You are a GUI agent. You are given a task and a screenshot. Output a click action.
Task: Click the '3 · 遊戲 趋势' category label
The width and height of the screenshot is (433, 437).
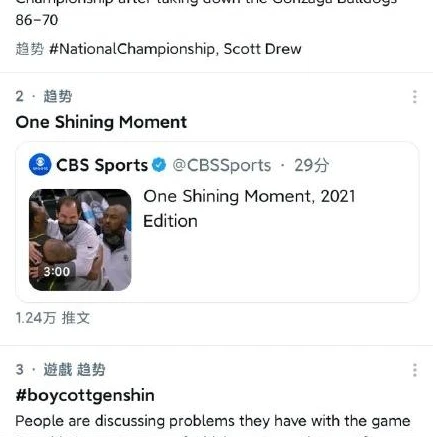(60, 370)
